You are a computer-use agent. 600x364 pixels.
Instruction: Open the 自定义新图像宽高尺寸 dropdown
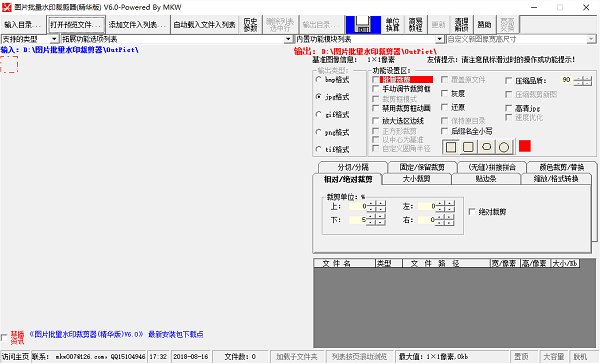coord(591,39)
